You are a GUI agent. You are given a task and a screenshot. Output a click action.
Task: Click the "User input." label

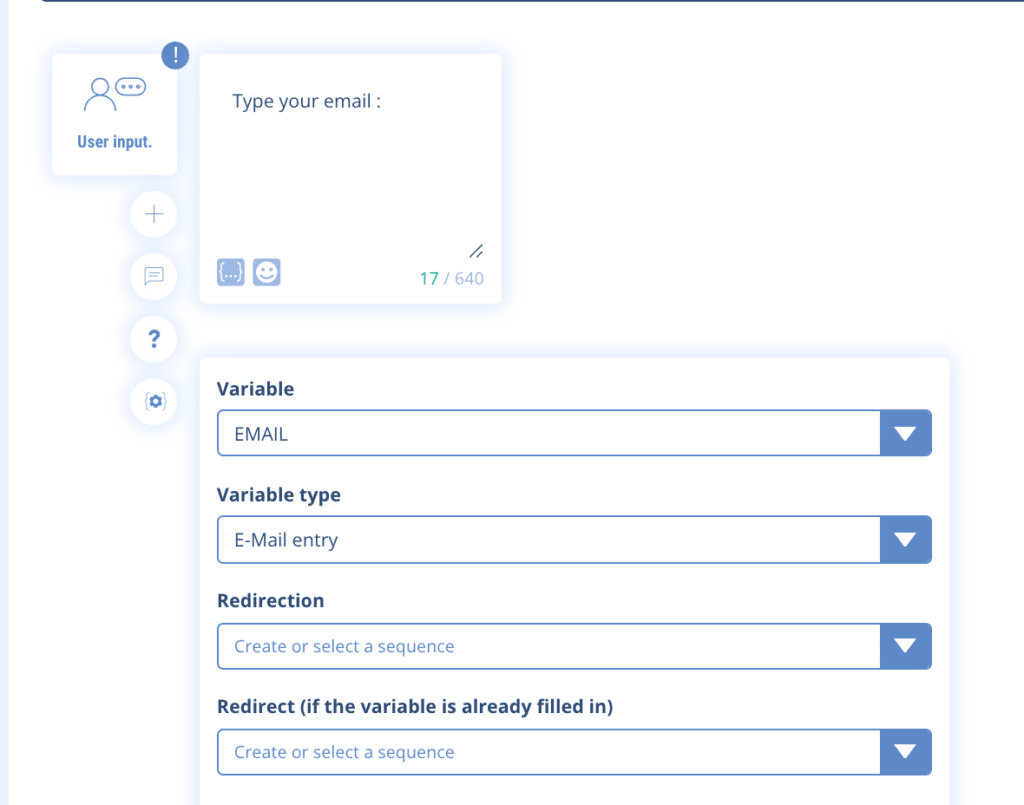115,142
